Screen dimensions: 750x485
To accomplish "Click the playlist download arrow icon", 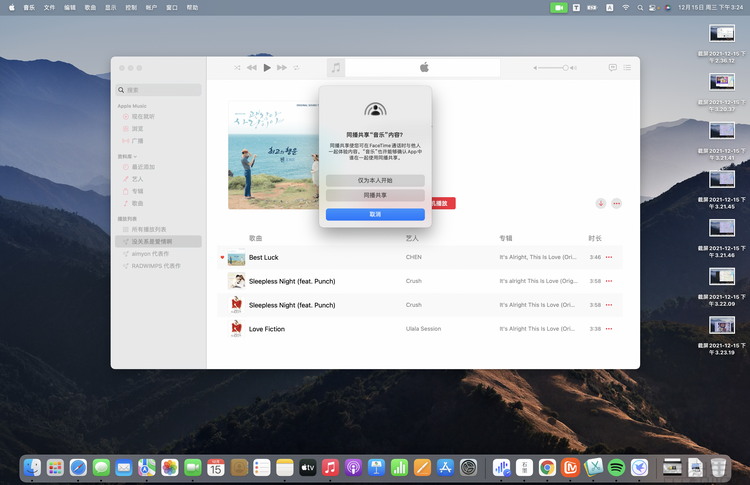I will click(x=601, y=203).
